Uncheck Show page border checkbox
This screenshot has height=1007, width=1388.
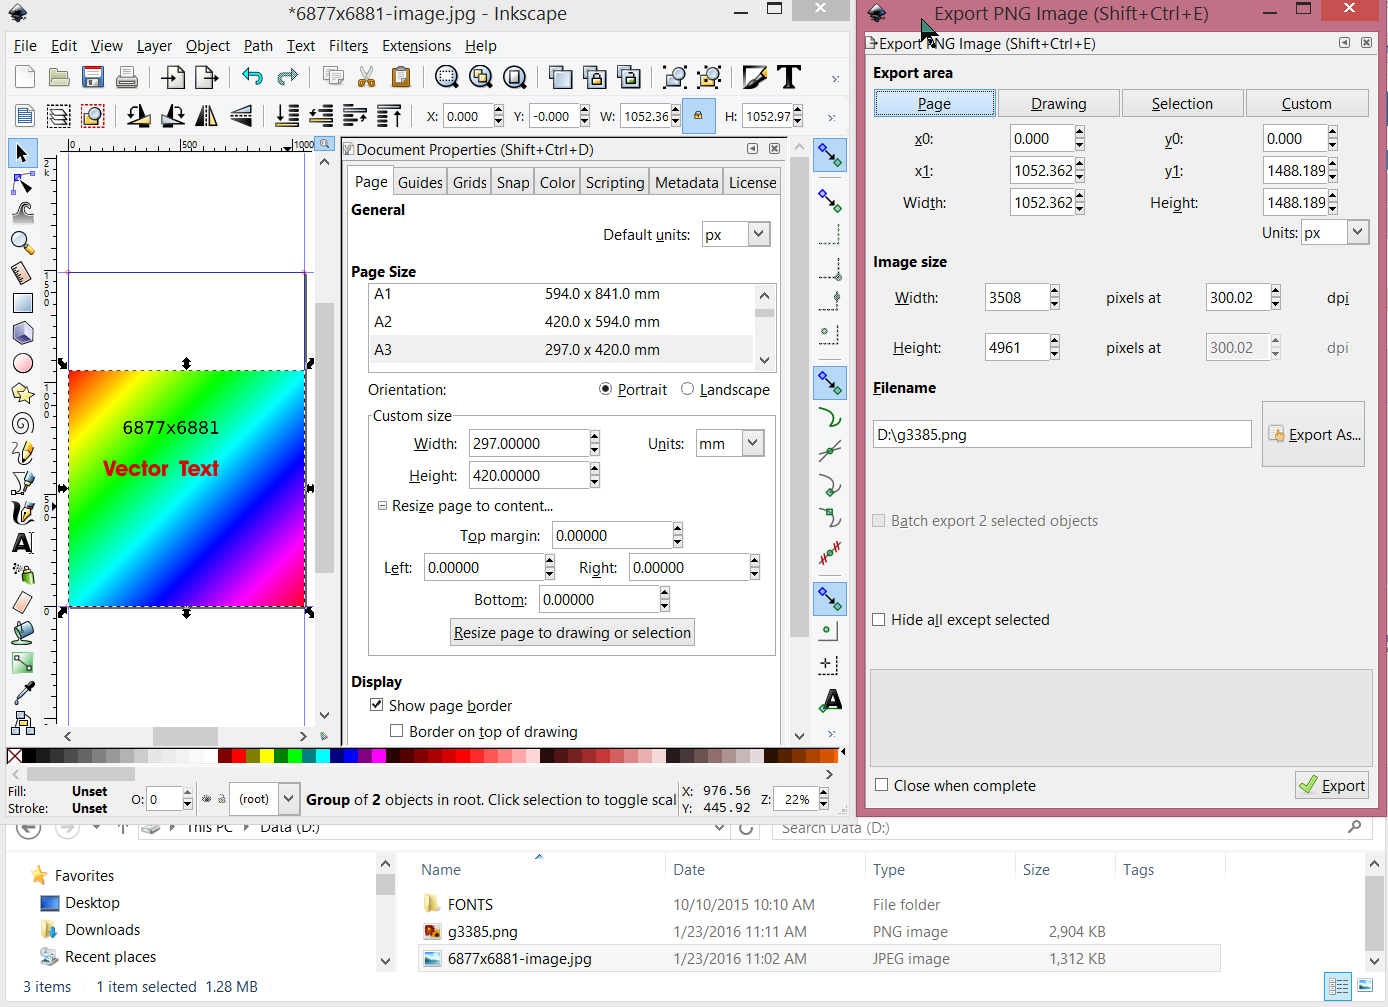click(x=377, y=705)
